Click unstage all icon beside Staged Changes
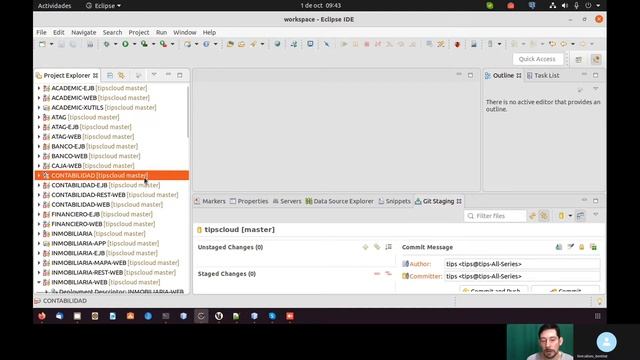The width and height of the screenshot is (640, 360). (x=388, y=273)
